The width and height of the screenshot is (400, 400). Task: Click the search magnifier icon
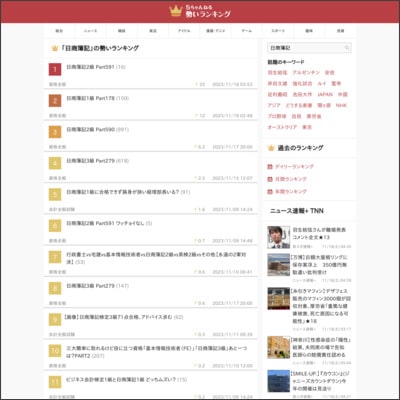(x=347, y=48)
